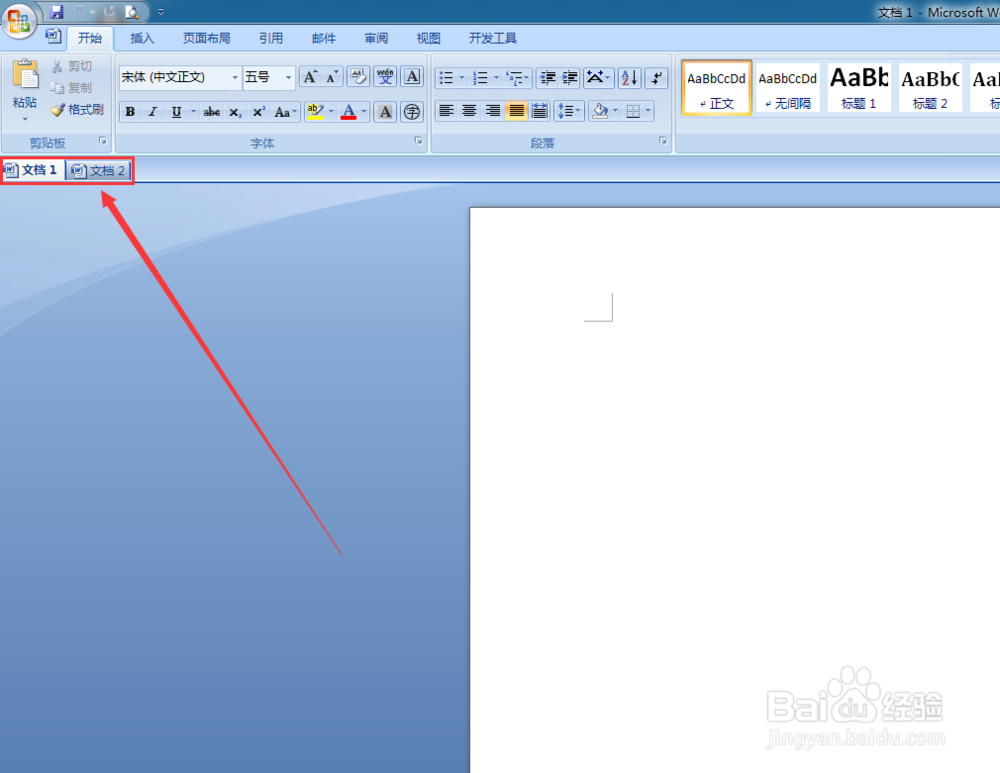
Task: Align text right
Action: pos(493,111)
